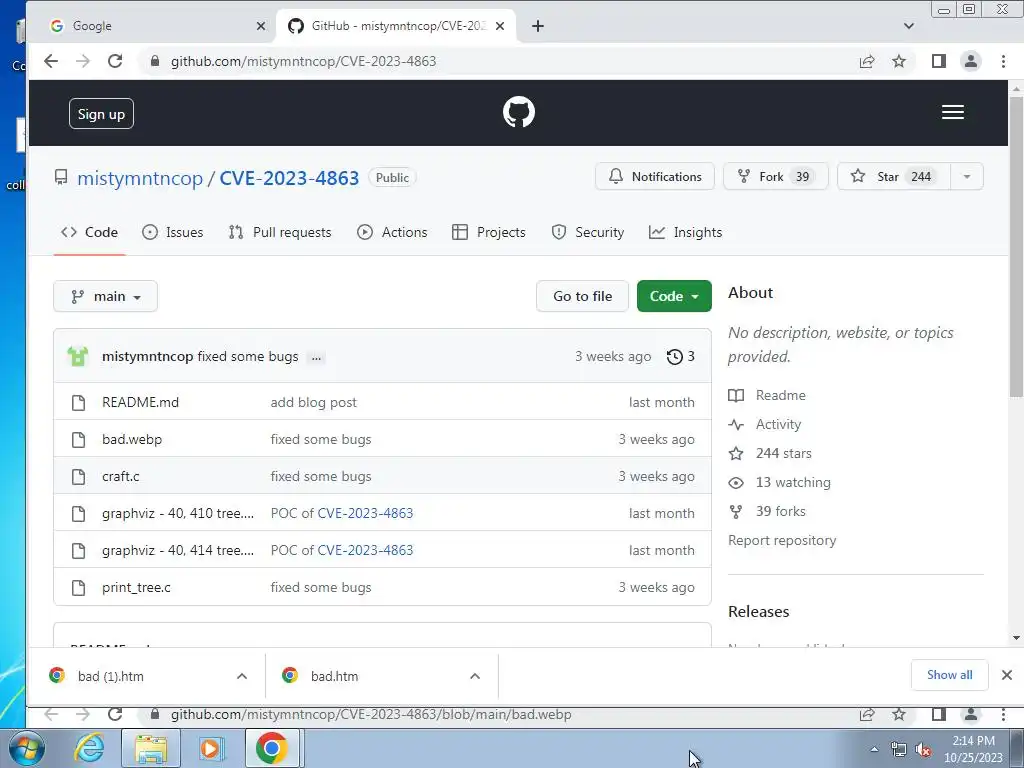Bookmark this page with the star icon
The image size is (1024, 768).
[x=899, y=61]
